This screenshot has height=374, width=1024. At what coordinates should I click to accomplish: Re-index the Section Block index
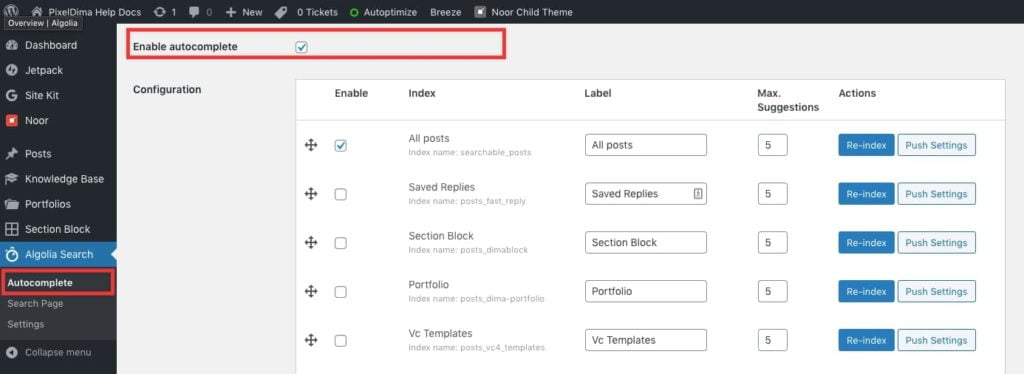pyautogui.click(x=866, y=243)
